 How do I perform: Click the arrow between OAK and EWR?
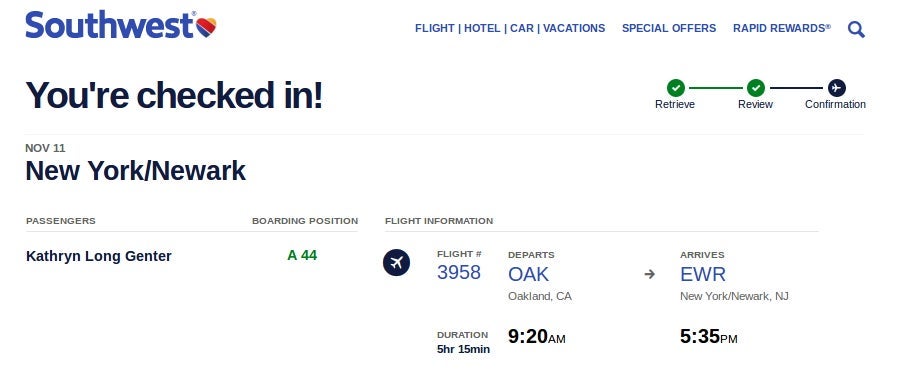coord(649,274)
